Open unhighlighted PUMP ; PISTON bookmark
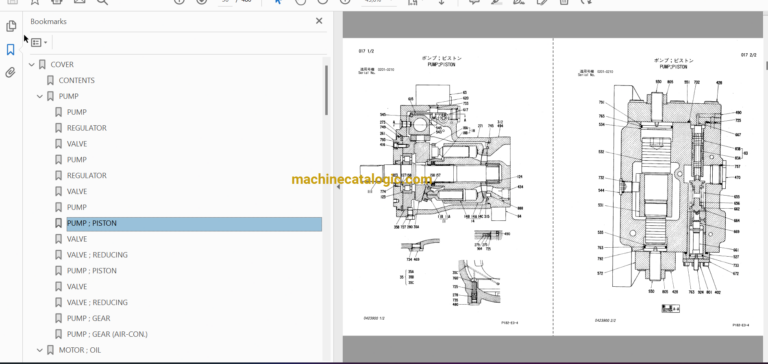The height and width of the screenshot is (364, 768). [x=92, y=271]
